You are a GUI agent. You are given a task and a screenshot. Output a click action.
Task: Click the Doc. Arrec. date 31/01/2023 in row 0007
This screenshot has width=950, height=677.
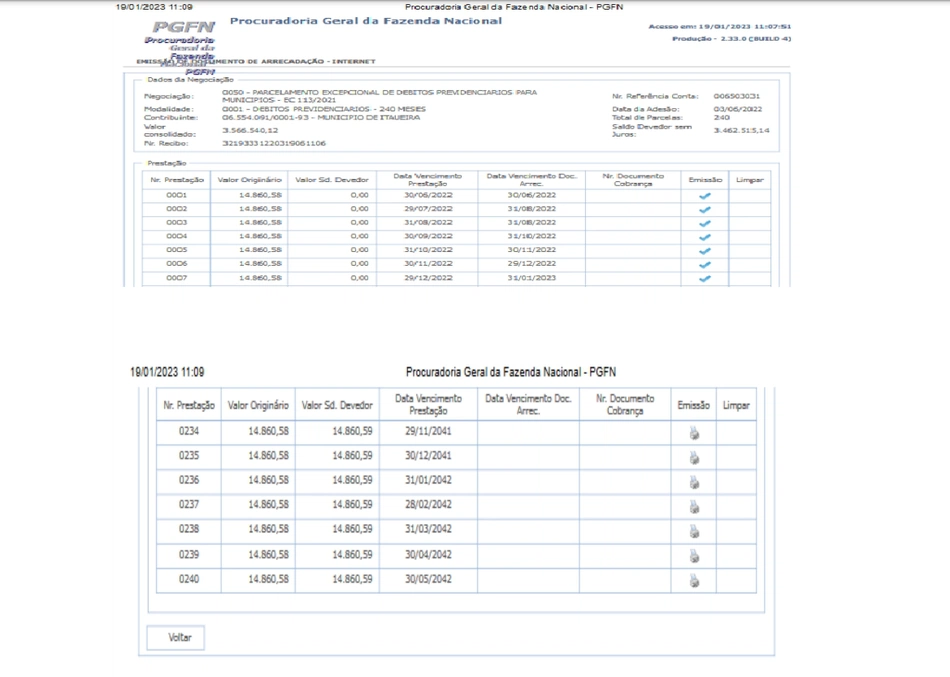(531, 278)
